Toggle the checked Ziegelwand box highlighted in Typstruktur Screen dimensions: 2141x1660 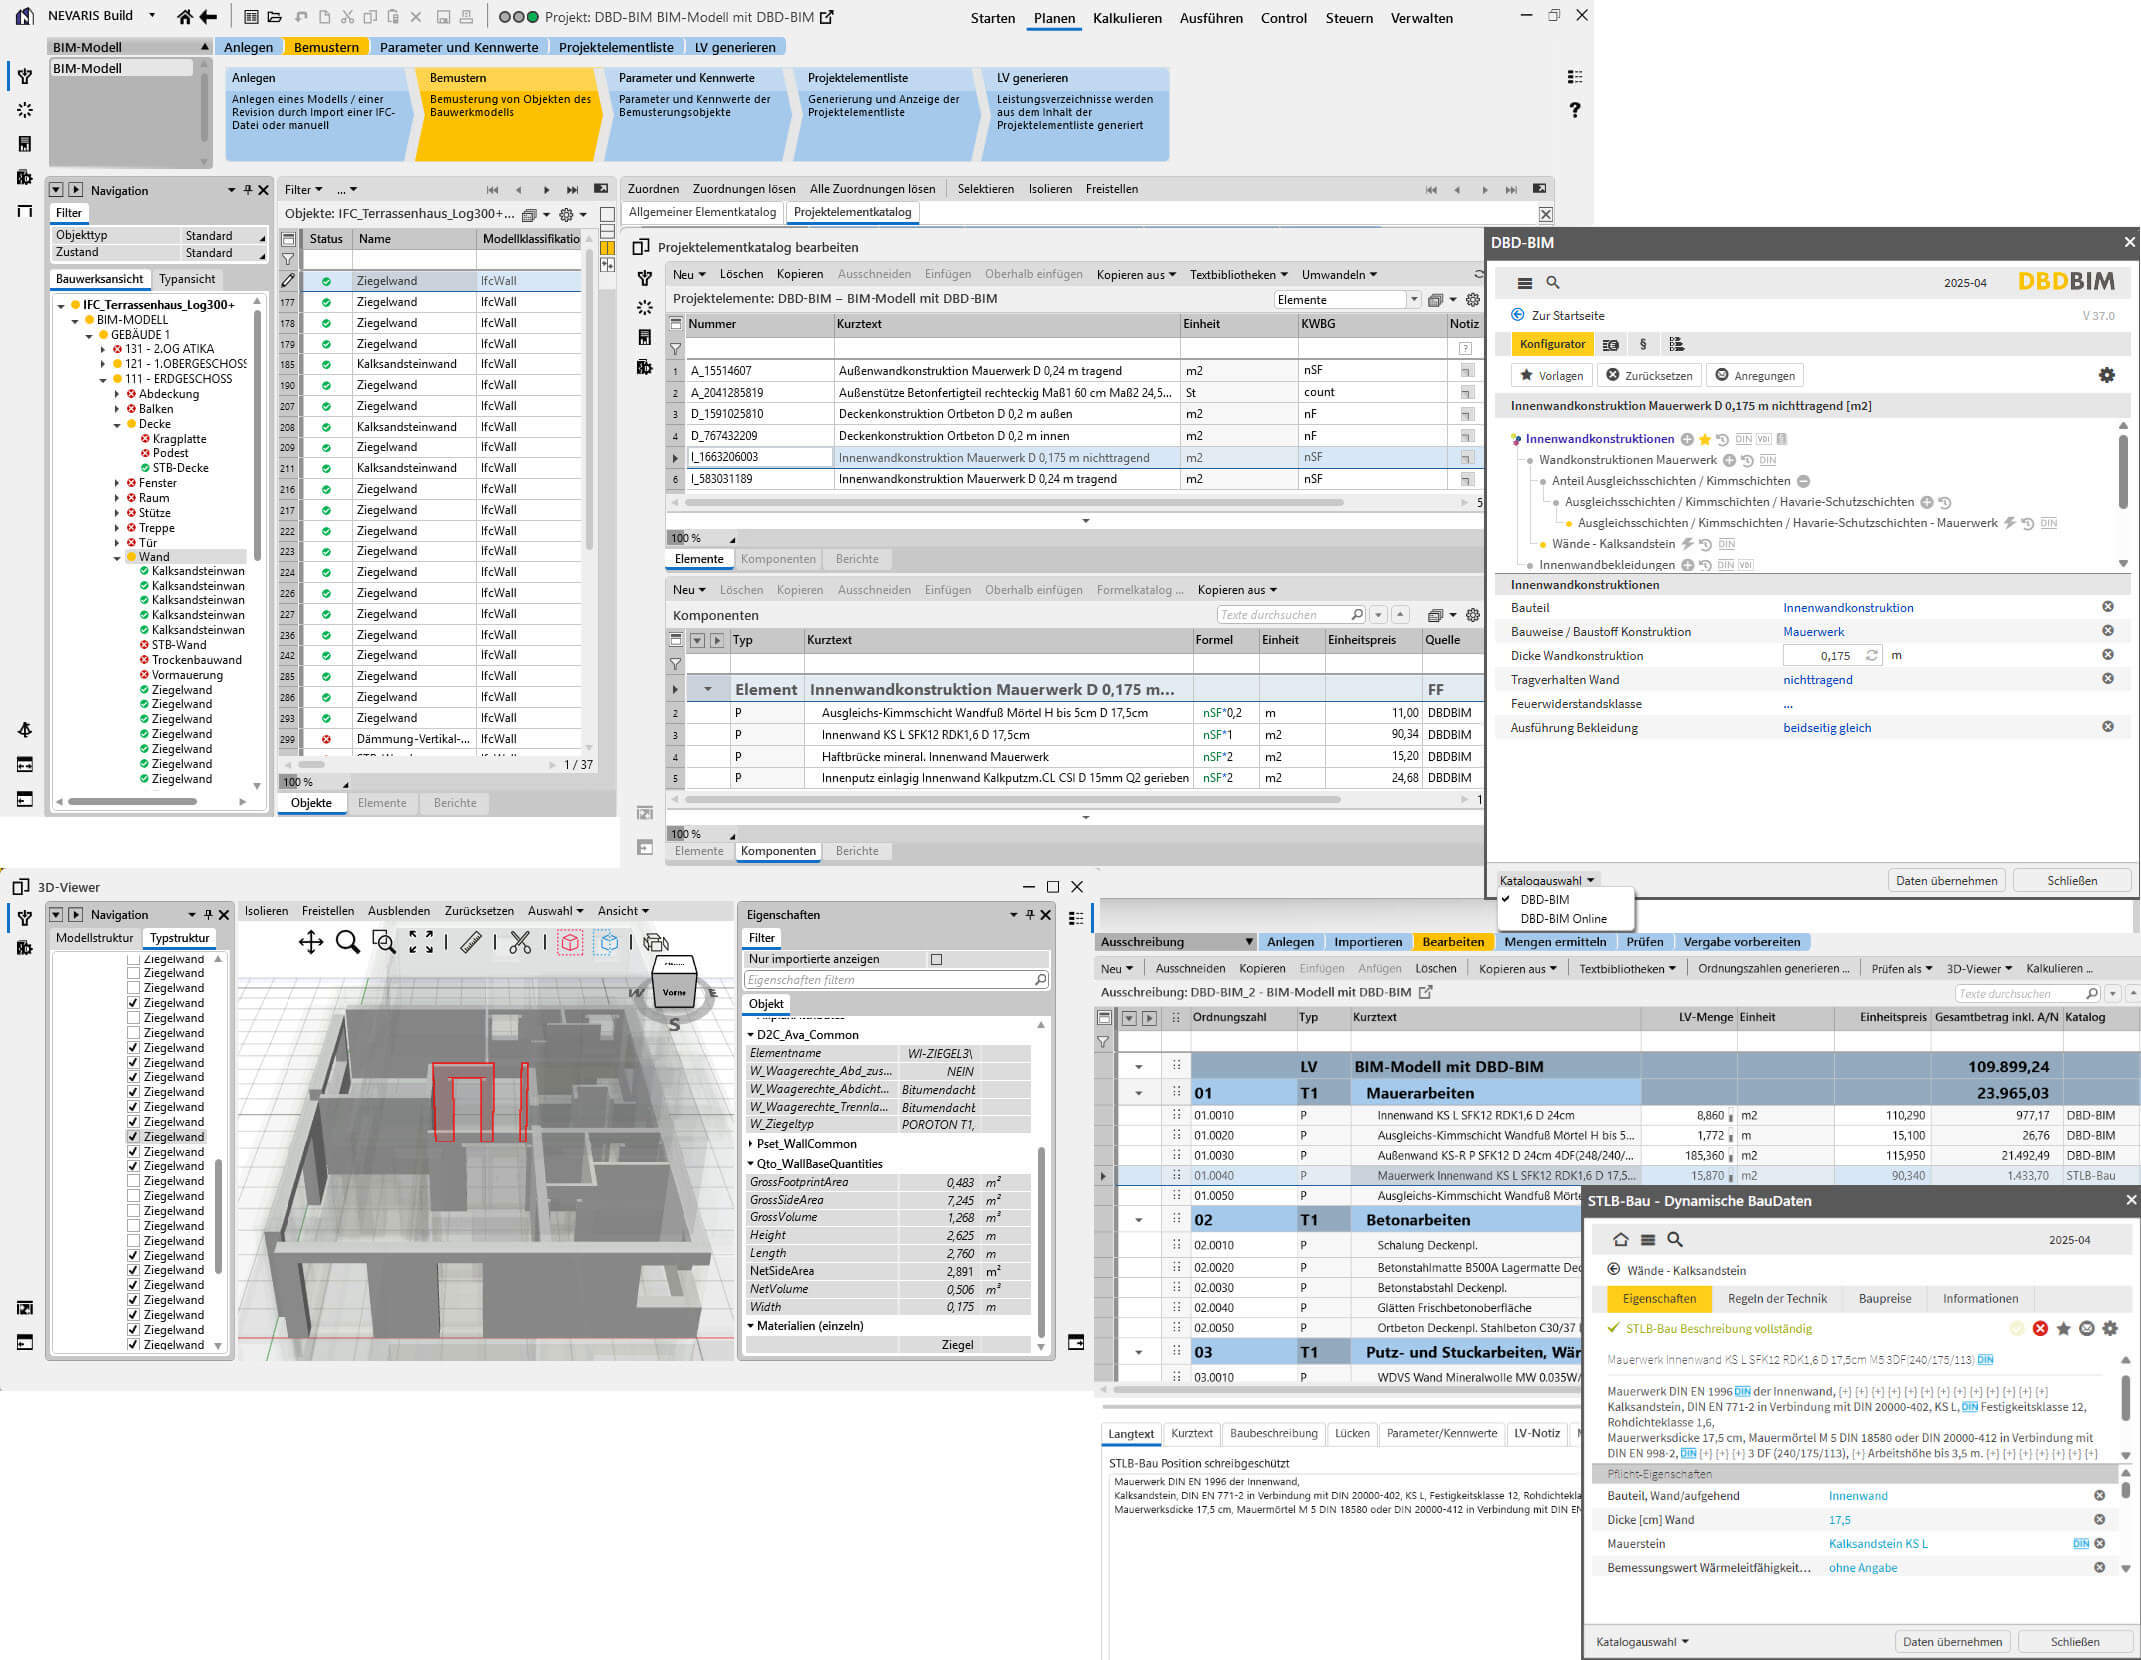click(133, 1137)
